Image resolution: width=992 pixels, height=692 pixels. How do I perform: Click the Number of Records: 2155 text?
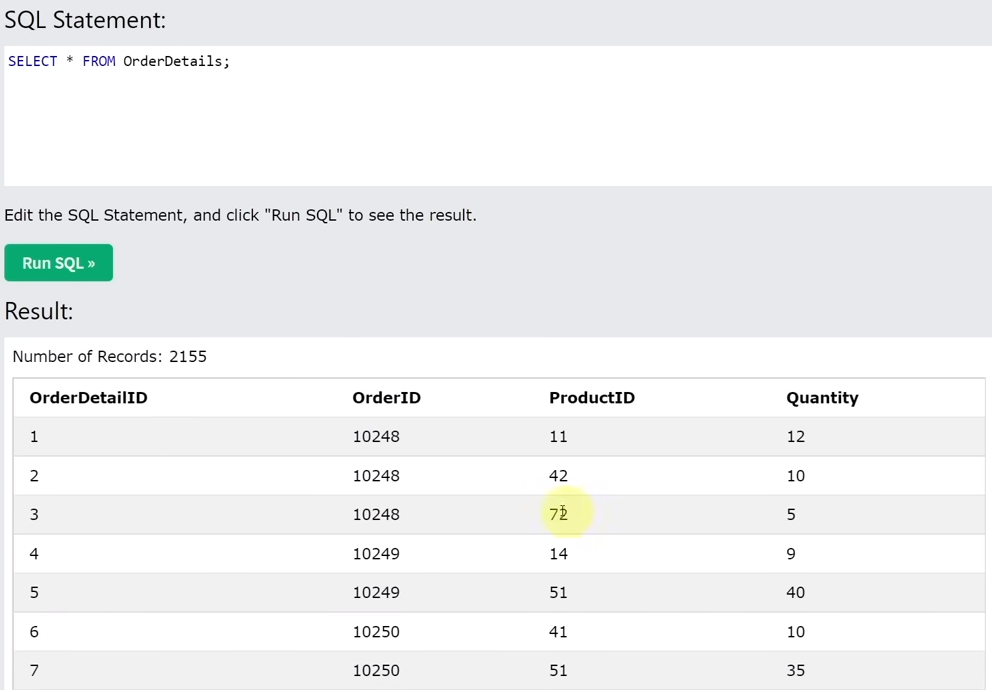tap(109, 357)
